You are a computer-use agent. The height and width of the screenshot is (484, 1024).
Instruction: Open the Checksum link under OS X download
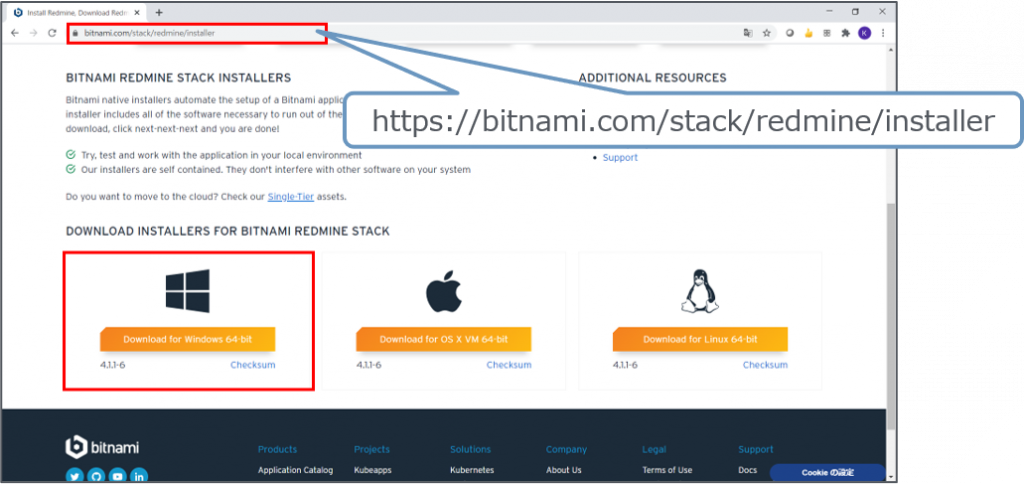coord(509,365)
